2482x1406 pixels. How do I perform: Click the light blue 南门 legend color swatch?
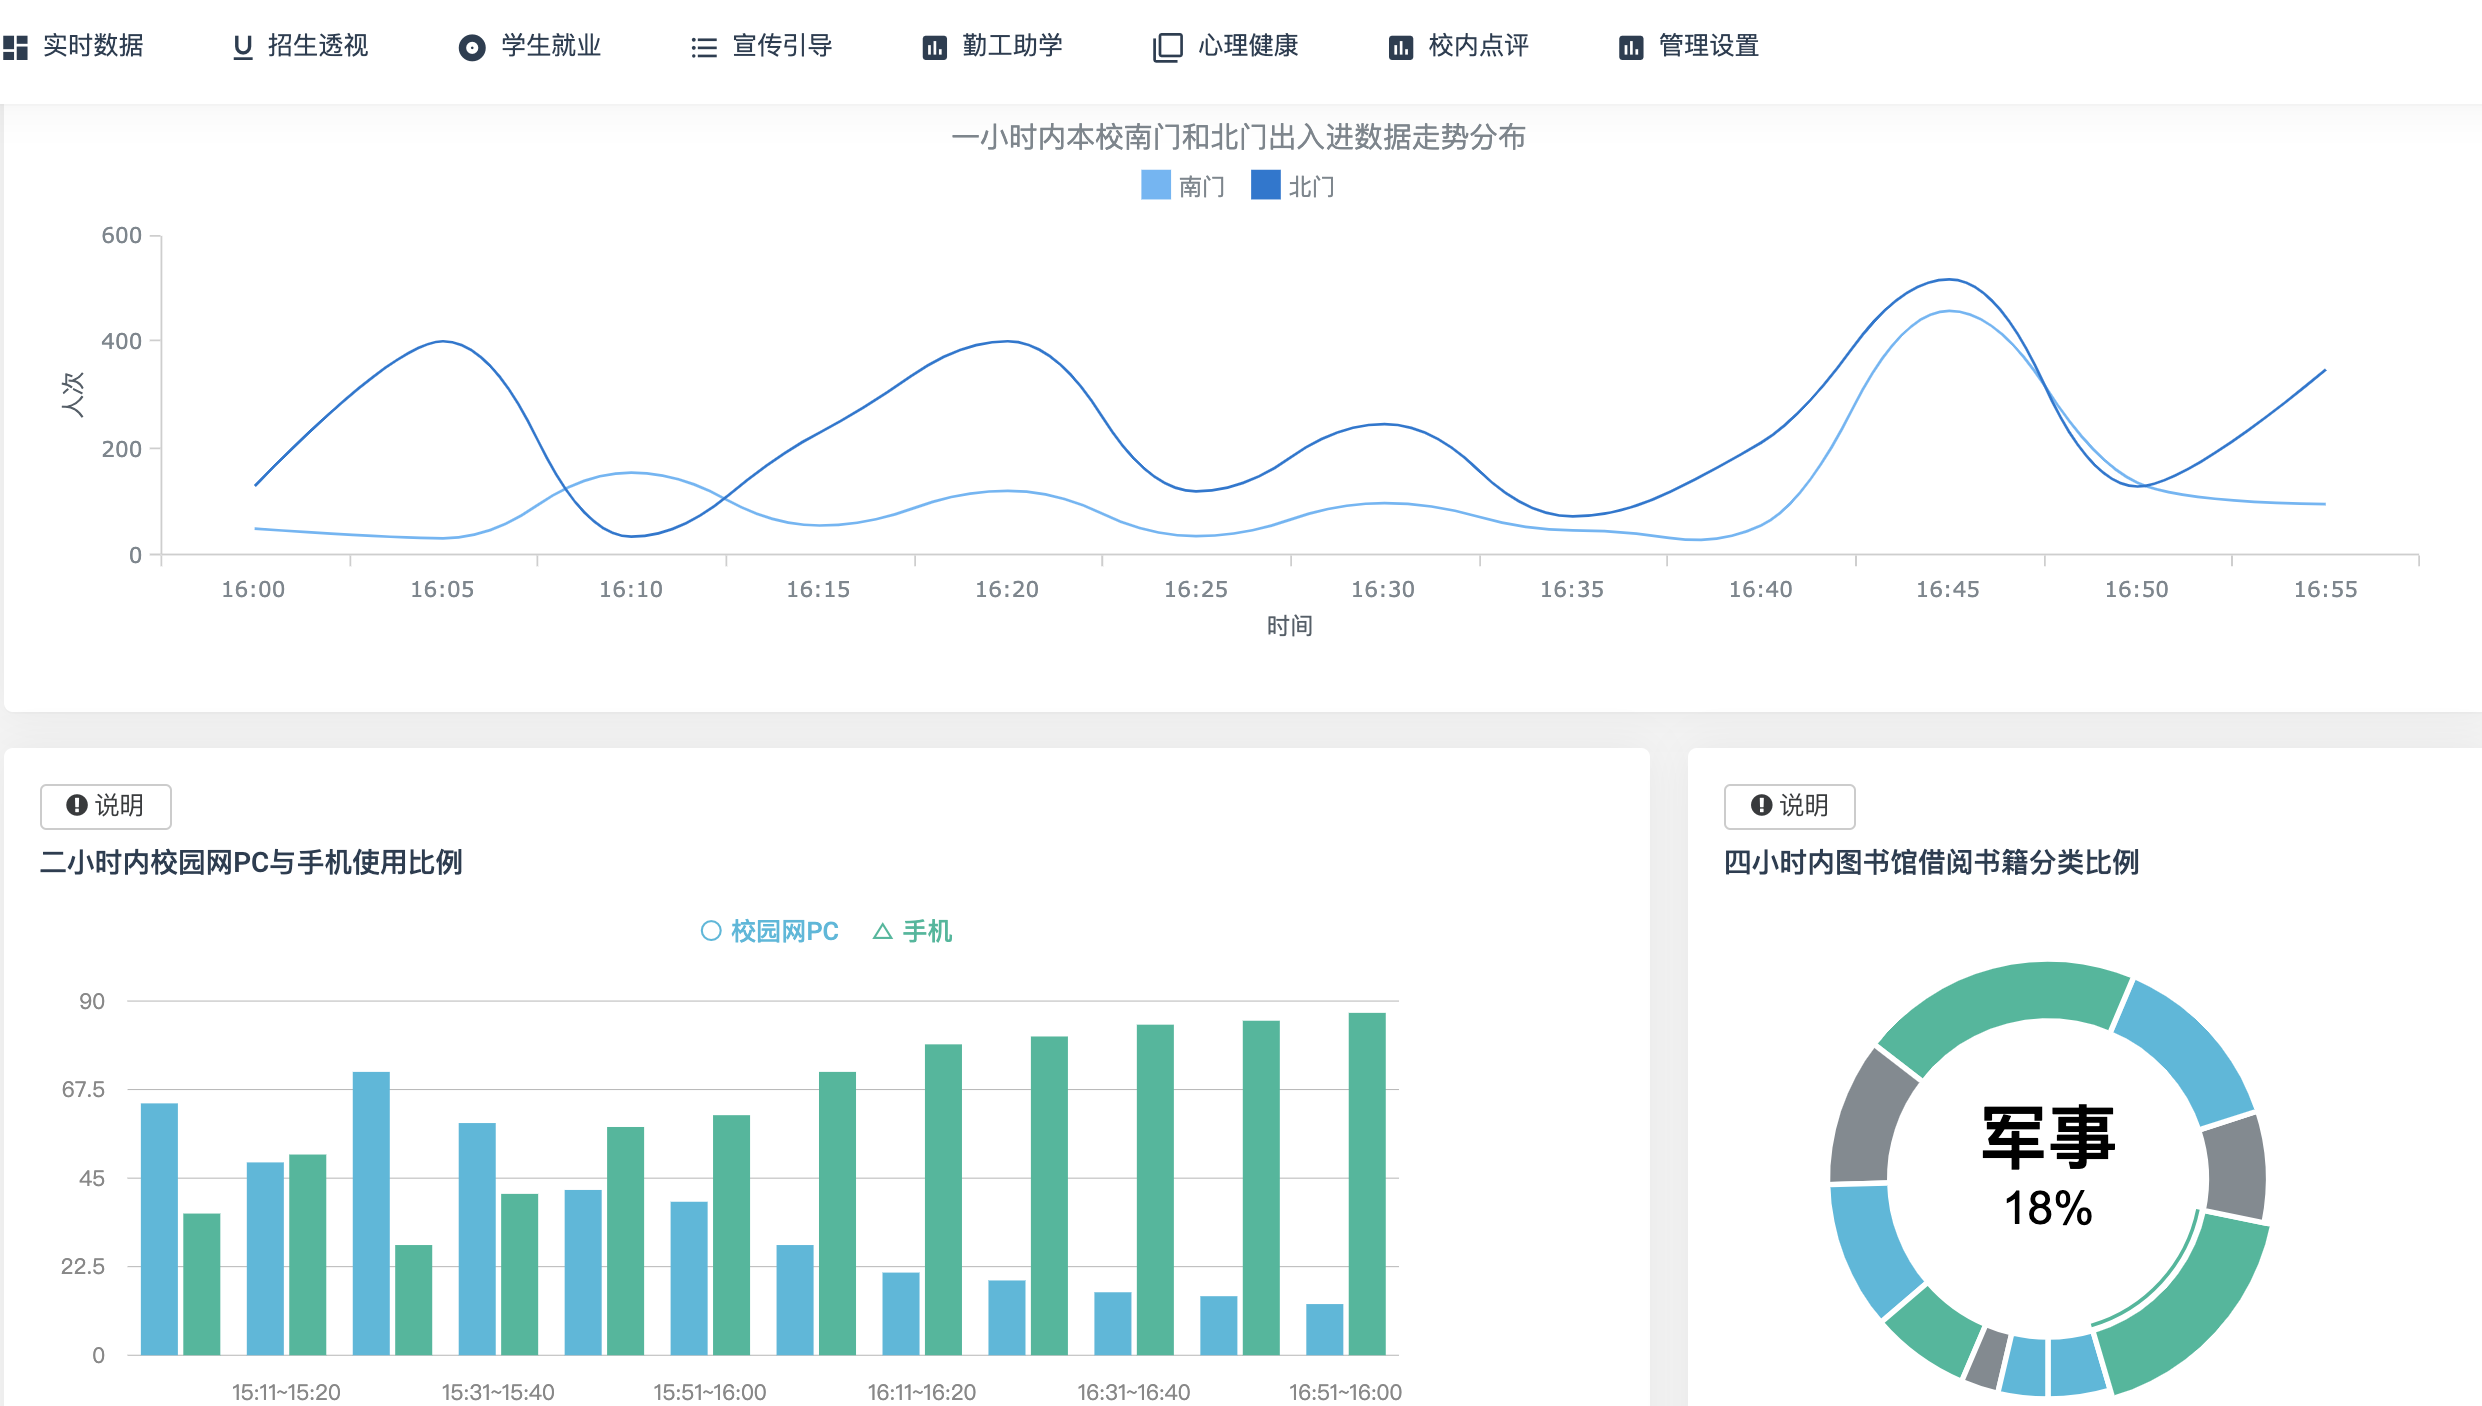[1155, 186]
